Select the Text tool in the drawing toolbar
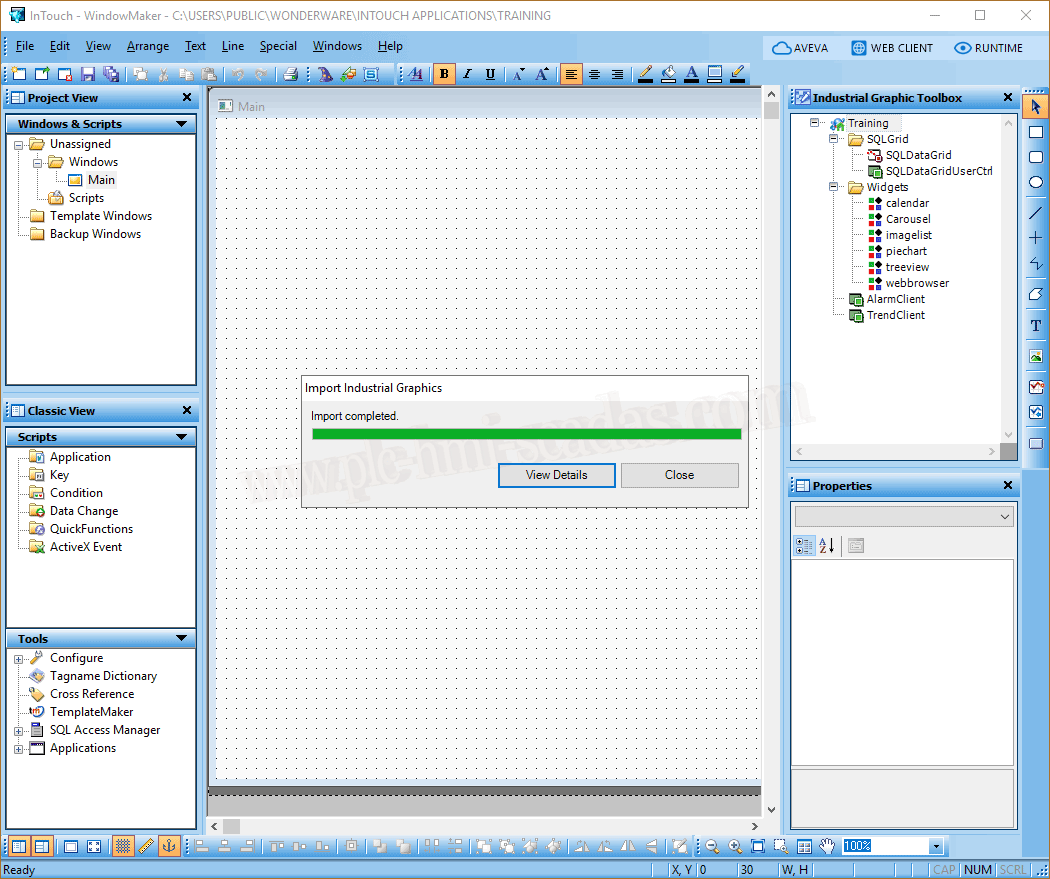Viewport: 1050px width, 879px height. [1036, 326]
